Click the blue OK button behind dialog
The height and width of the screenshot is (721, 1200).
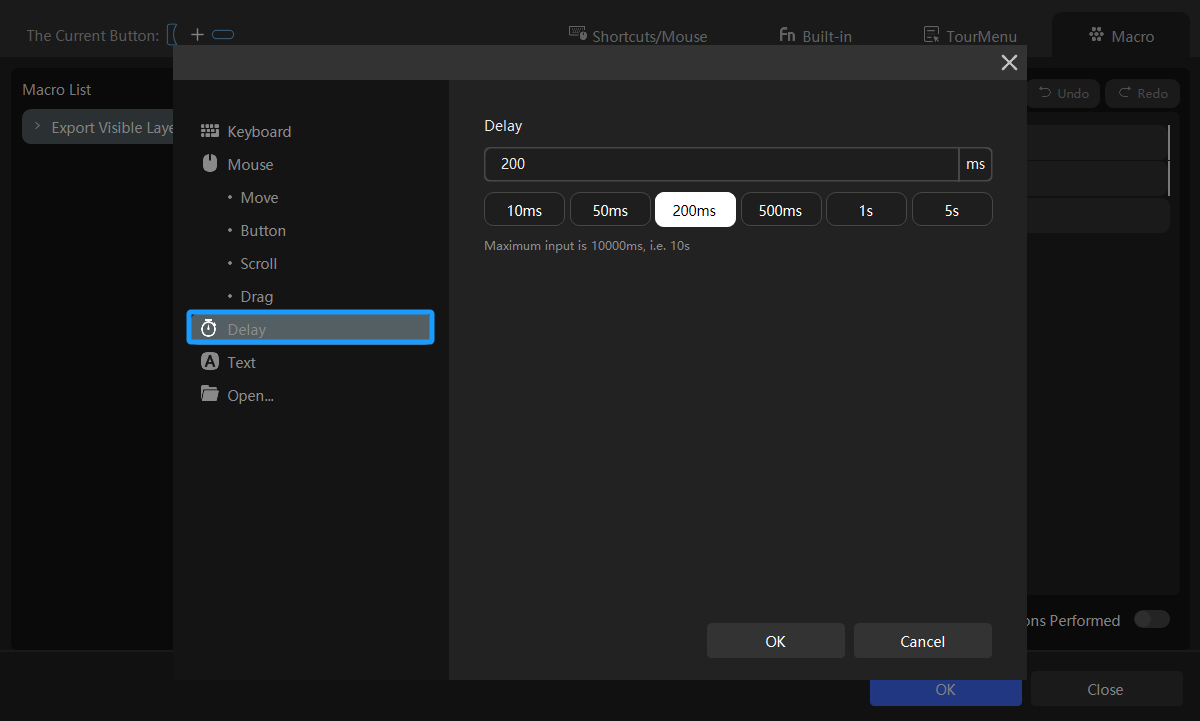pyautogui.click(x=946, y=692)
